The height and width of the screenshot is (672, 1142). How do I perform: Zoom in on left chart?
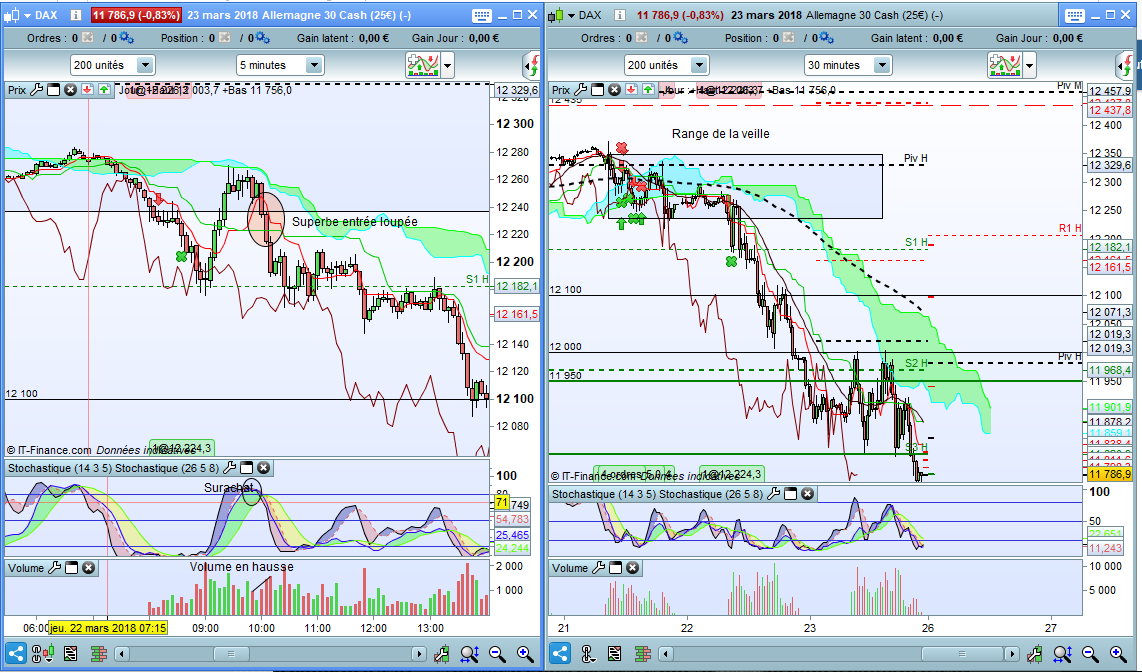[524, 654]
